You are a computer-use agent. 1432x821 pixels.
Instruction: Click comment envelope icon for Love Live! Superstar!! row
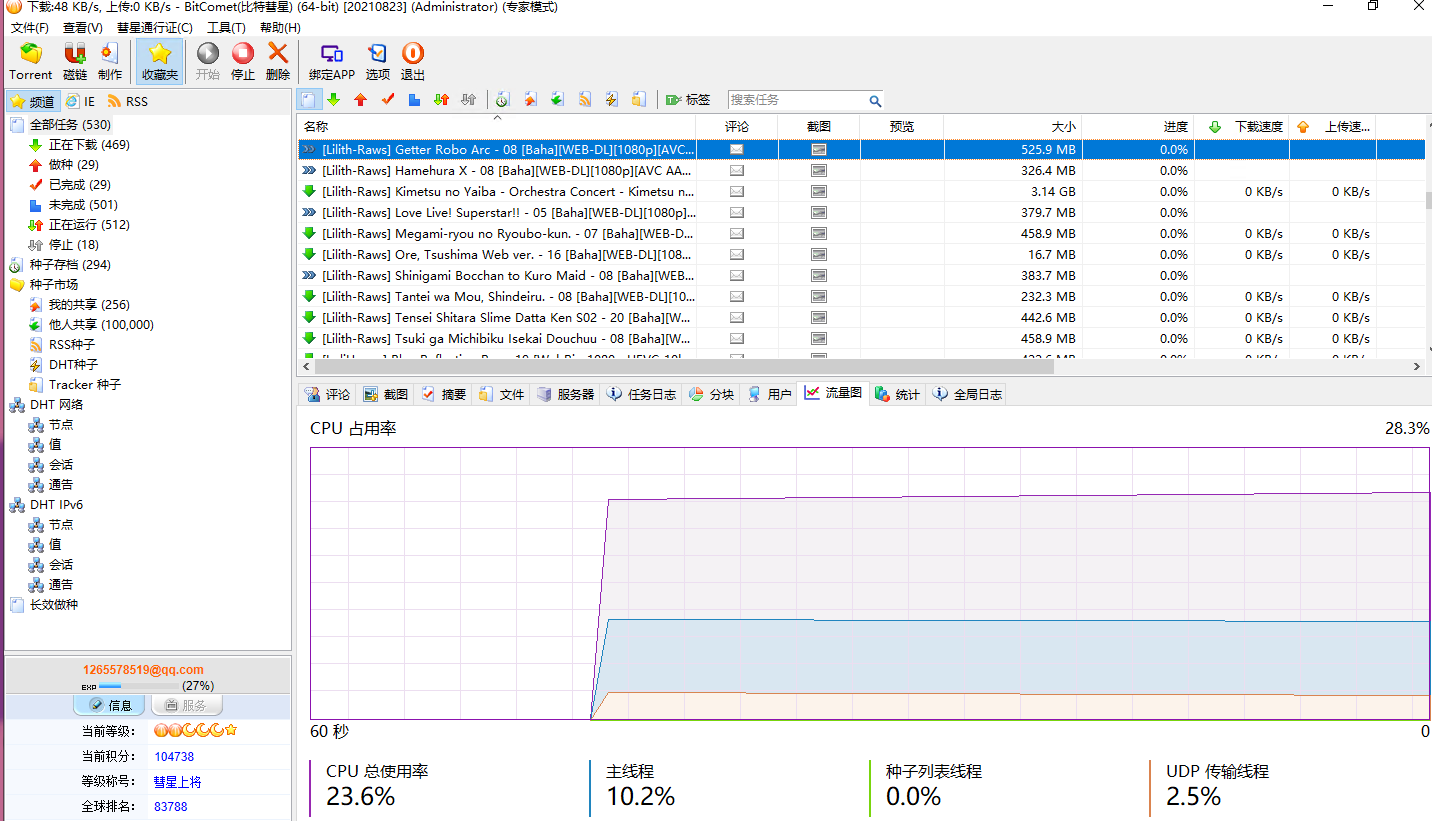737,213
